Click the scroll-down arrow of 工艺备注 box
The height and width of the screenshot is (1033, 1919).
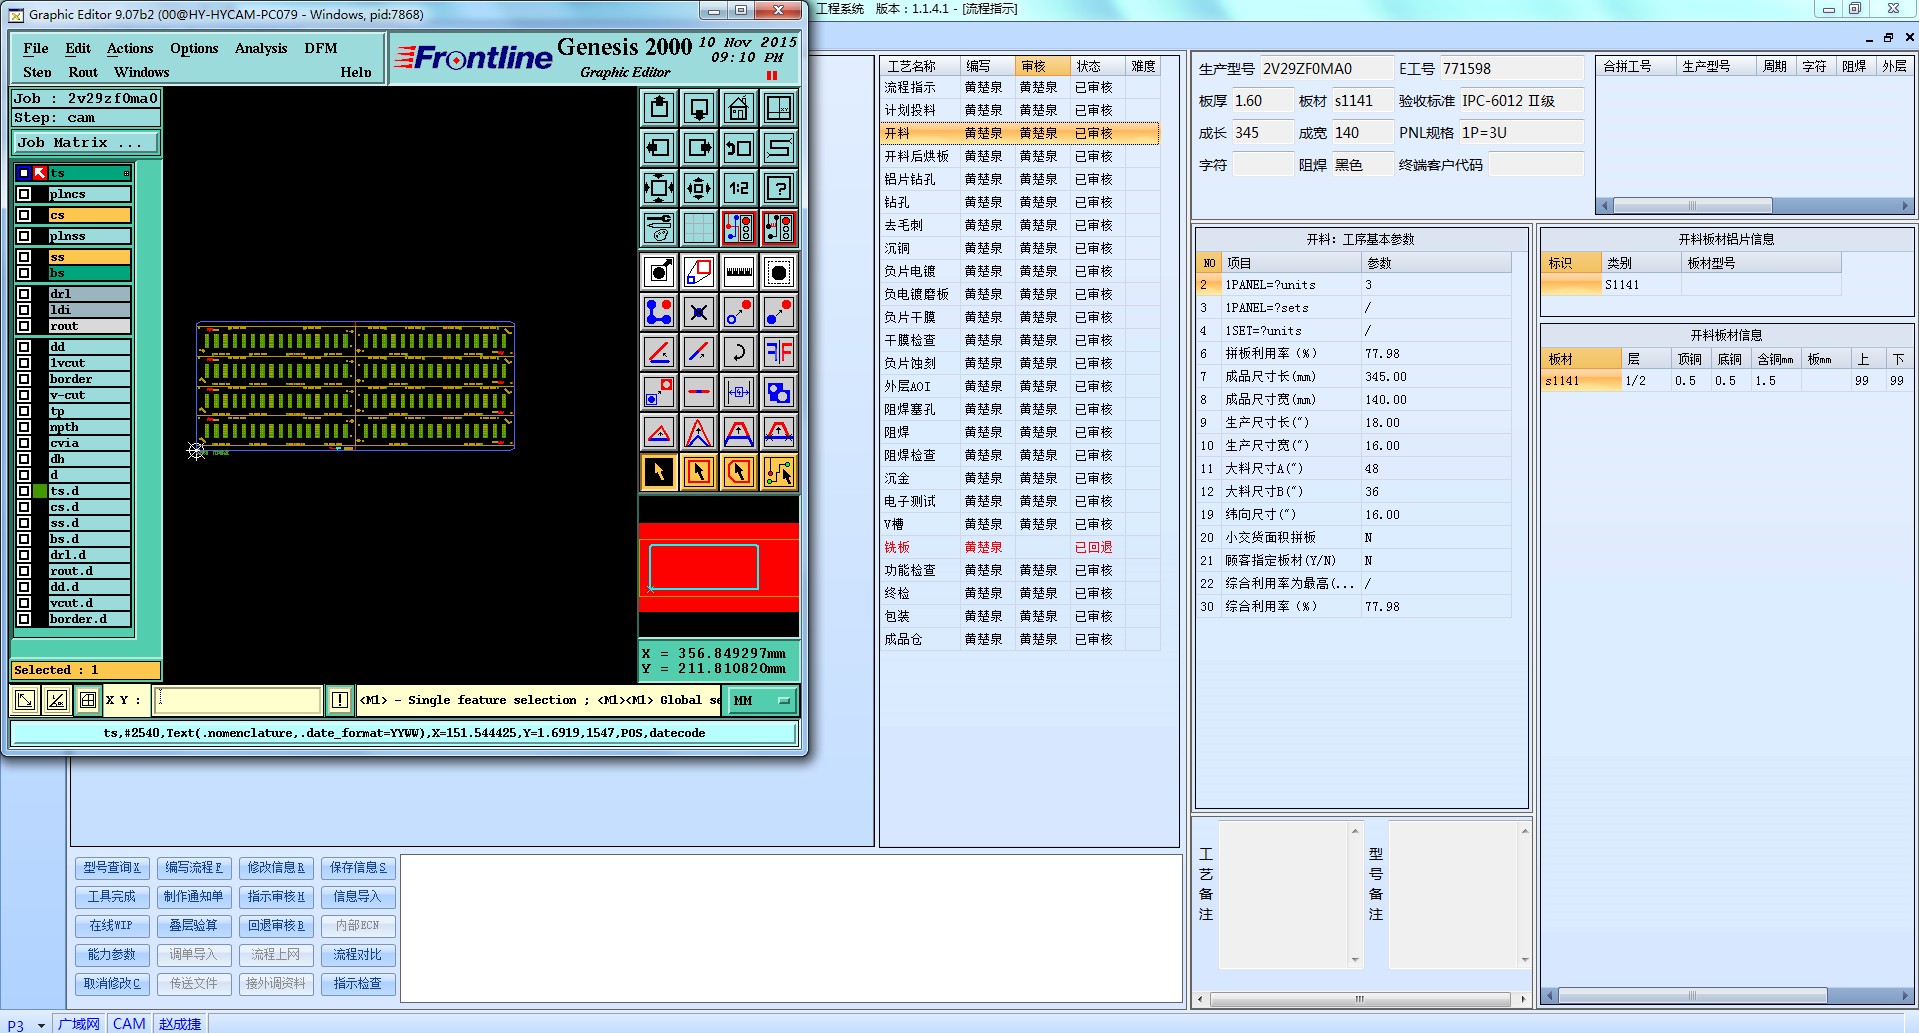[x=1355, y=960]
